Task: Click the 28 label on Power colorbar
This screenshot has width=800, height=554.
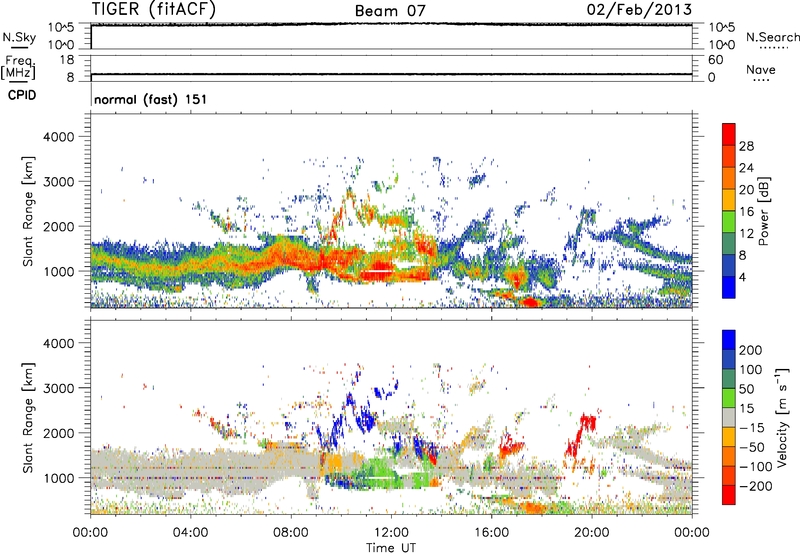Action: 746,146
